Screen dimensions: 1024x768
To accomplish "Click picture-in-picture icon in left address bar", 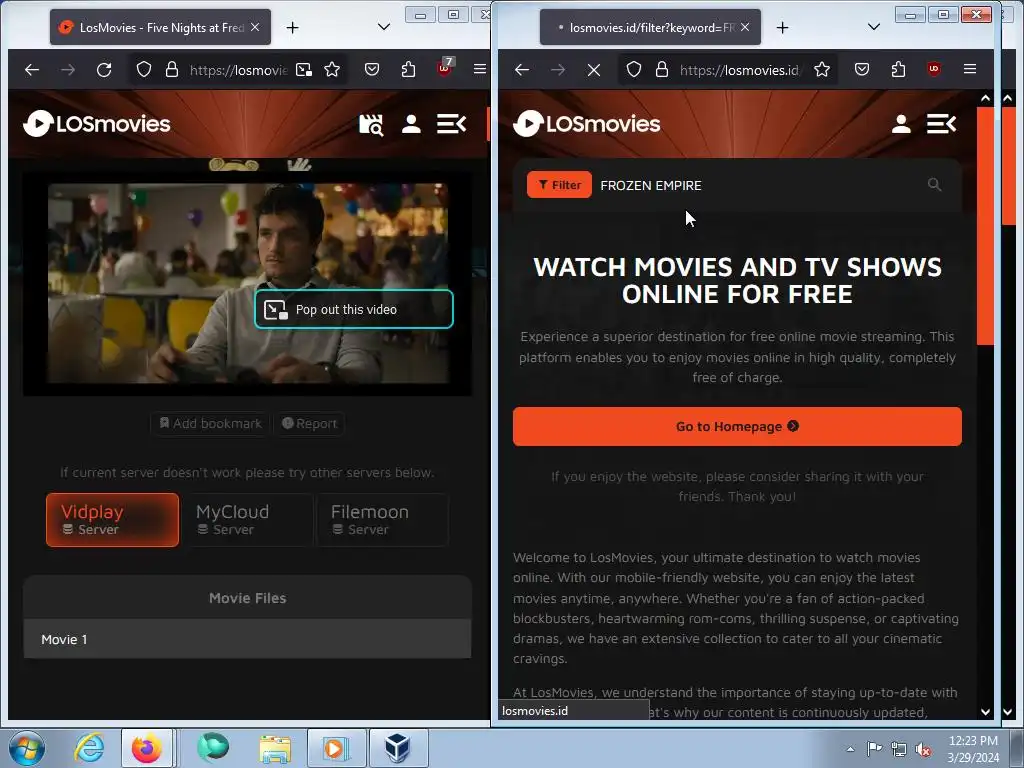I will pyautogui.click(x=304, y=69).
